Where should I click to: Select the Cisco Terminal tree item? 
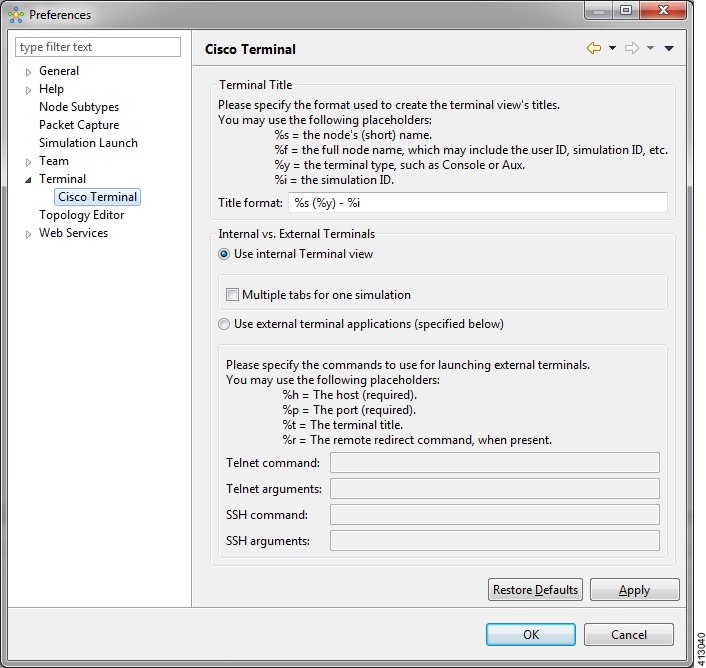(x=97, y=197)
